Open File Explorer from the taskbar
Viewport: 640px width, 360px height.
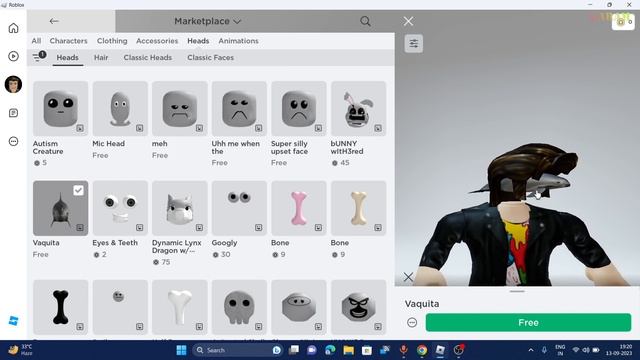[348, 350]
